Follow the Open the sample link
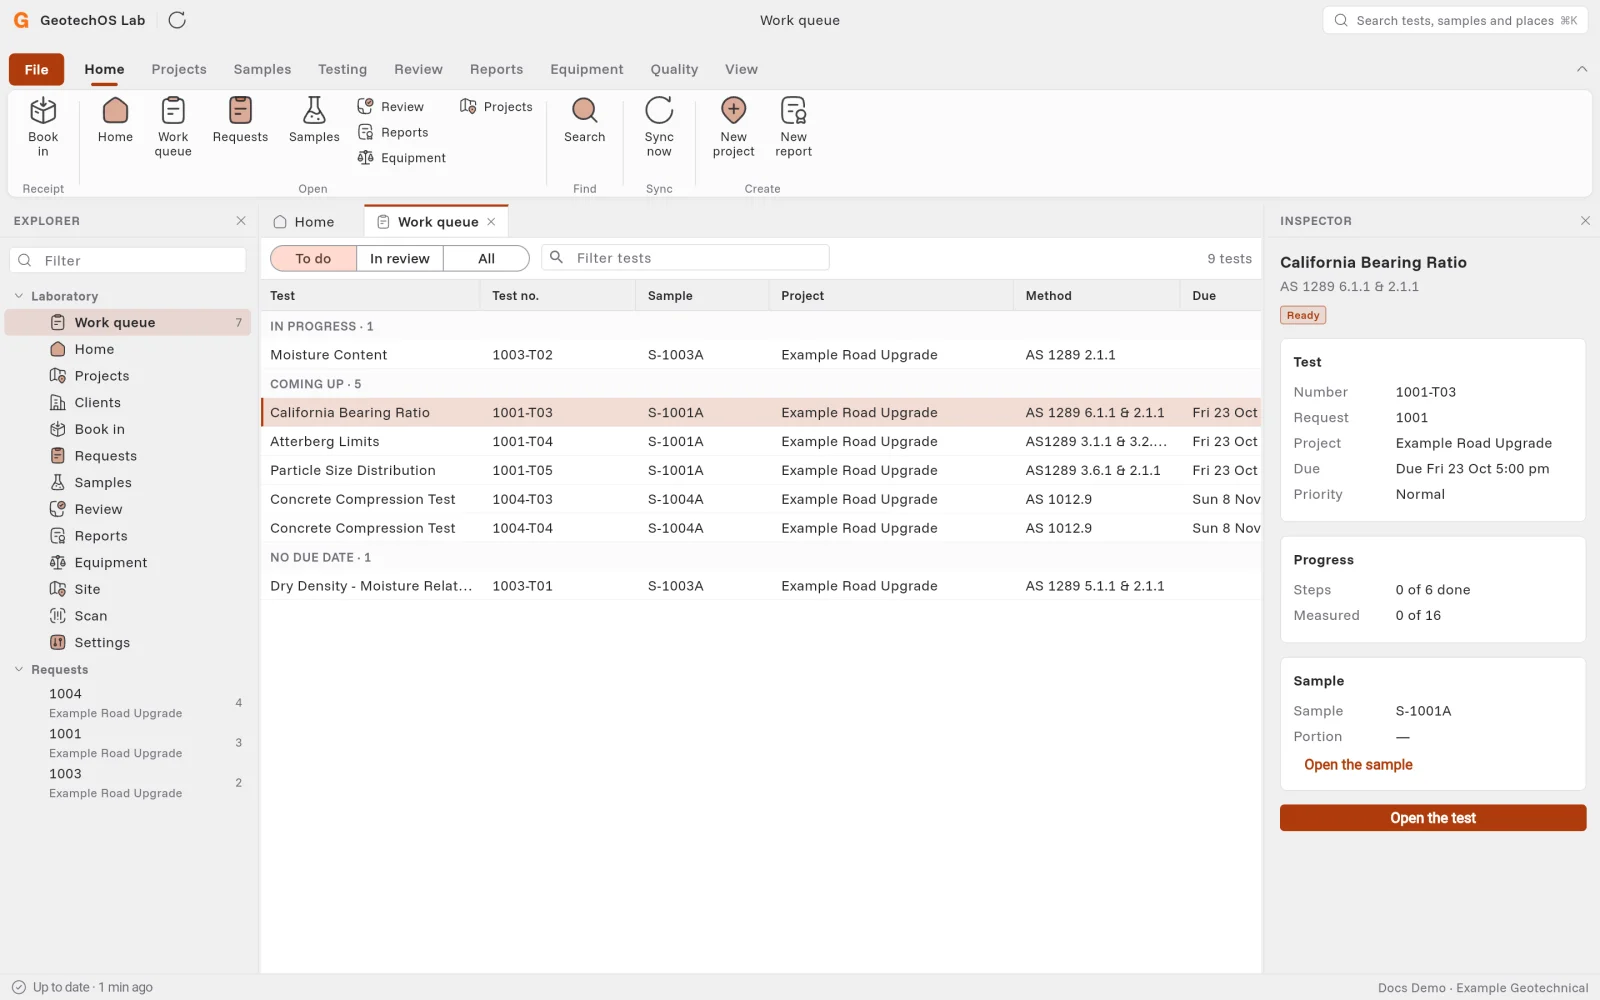Viewport: 1600px width, 1000px height. pyautogui.click(x=1358, y=765)
